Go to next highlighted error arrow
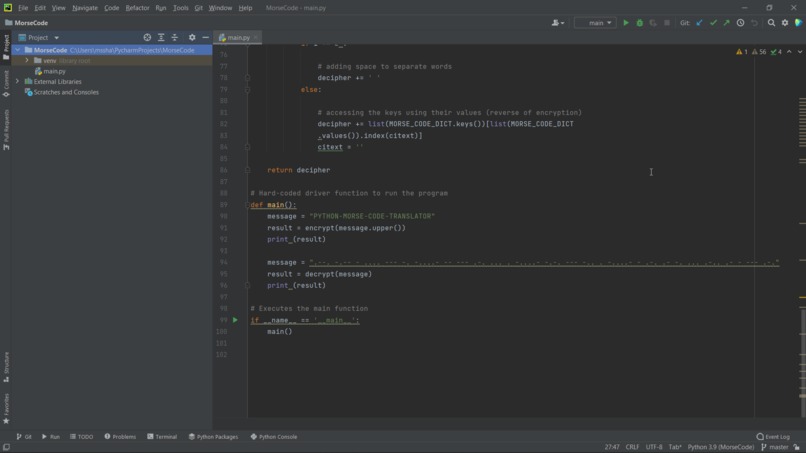The image size is (806, 453). 800,52
